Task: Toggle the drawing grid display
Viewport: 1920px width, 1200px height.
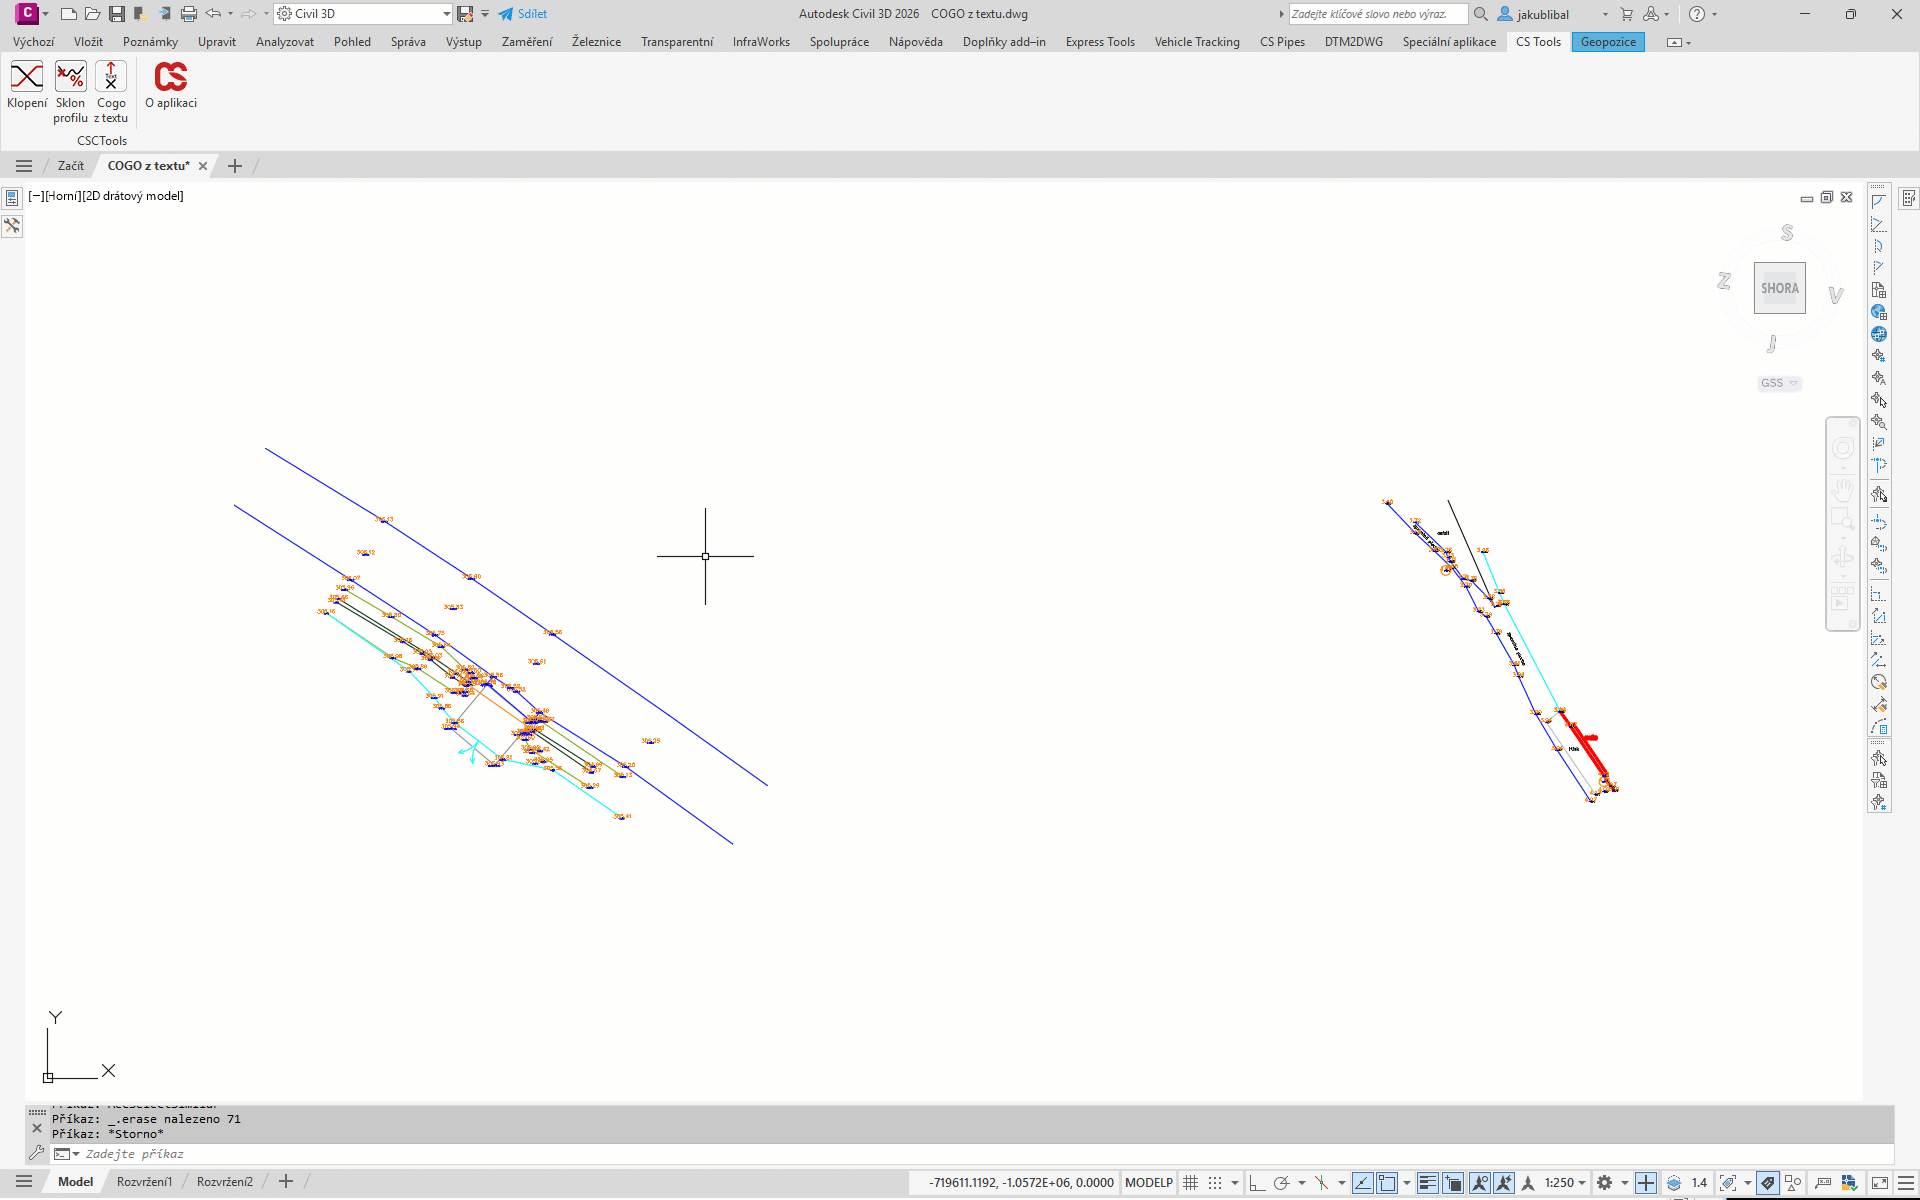Action: click(1190, 1183)
